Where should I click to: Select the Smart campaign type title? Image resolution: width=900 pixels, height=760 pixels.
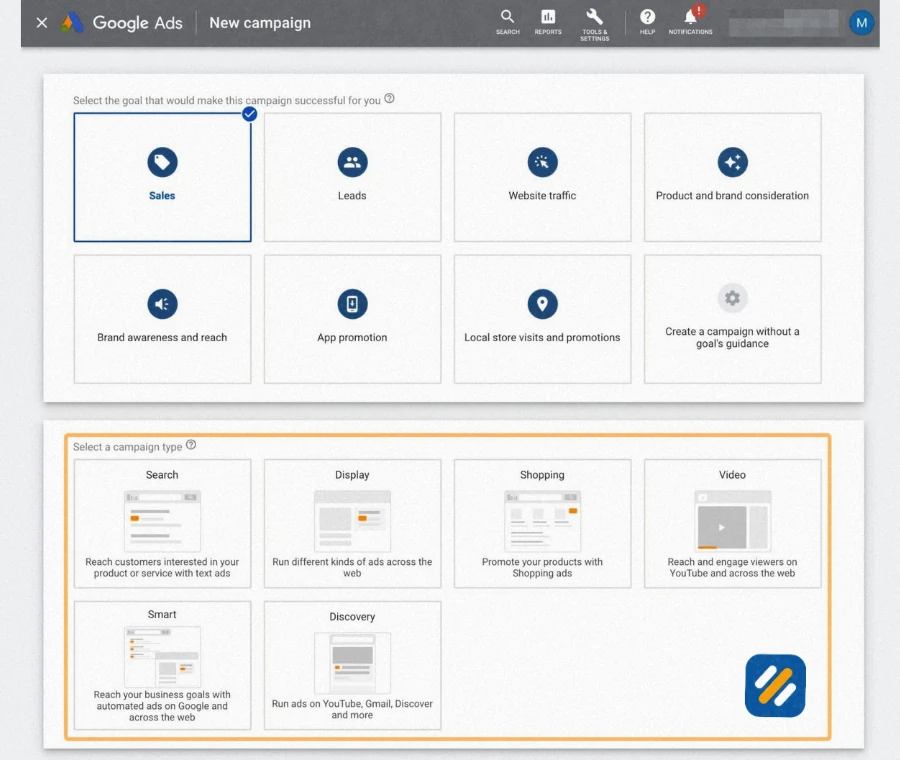click(x=162, y=614)
